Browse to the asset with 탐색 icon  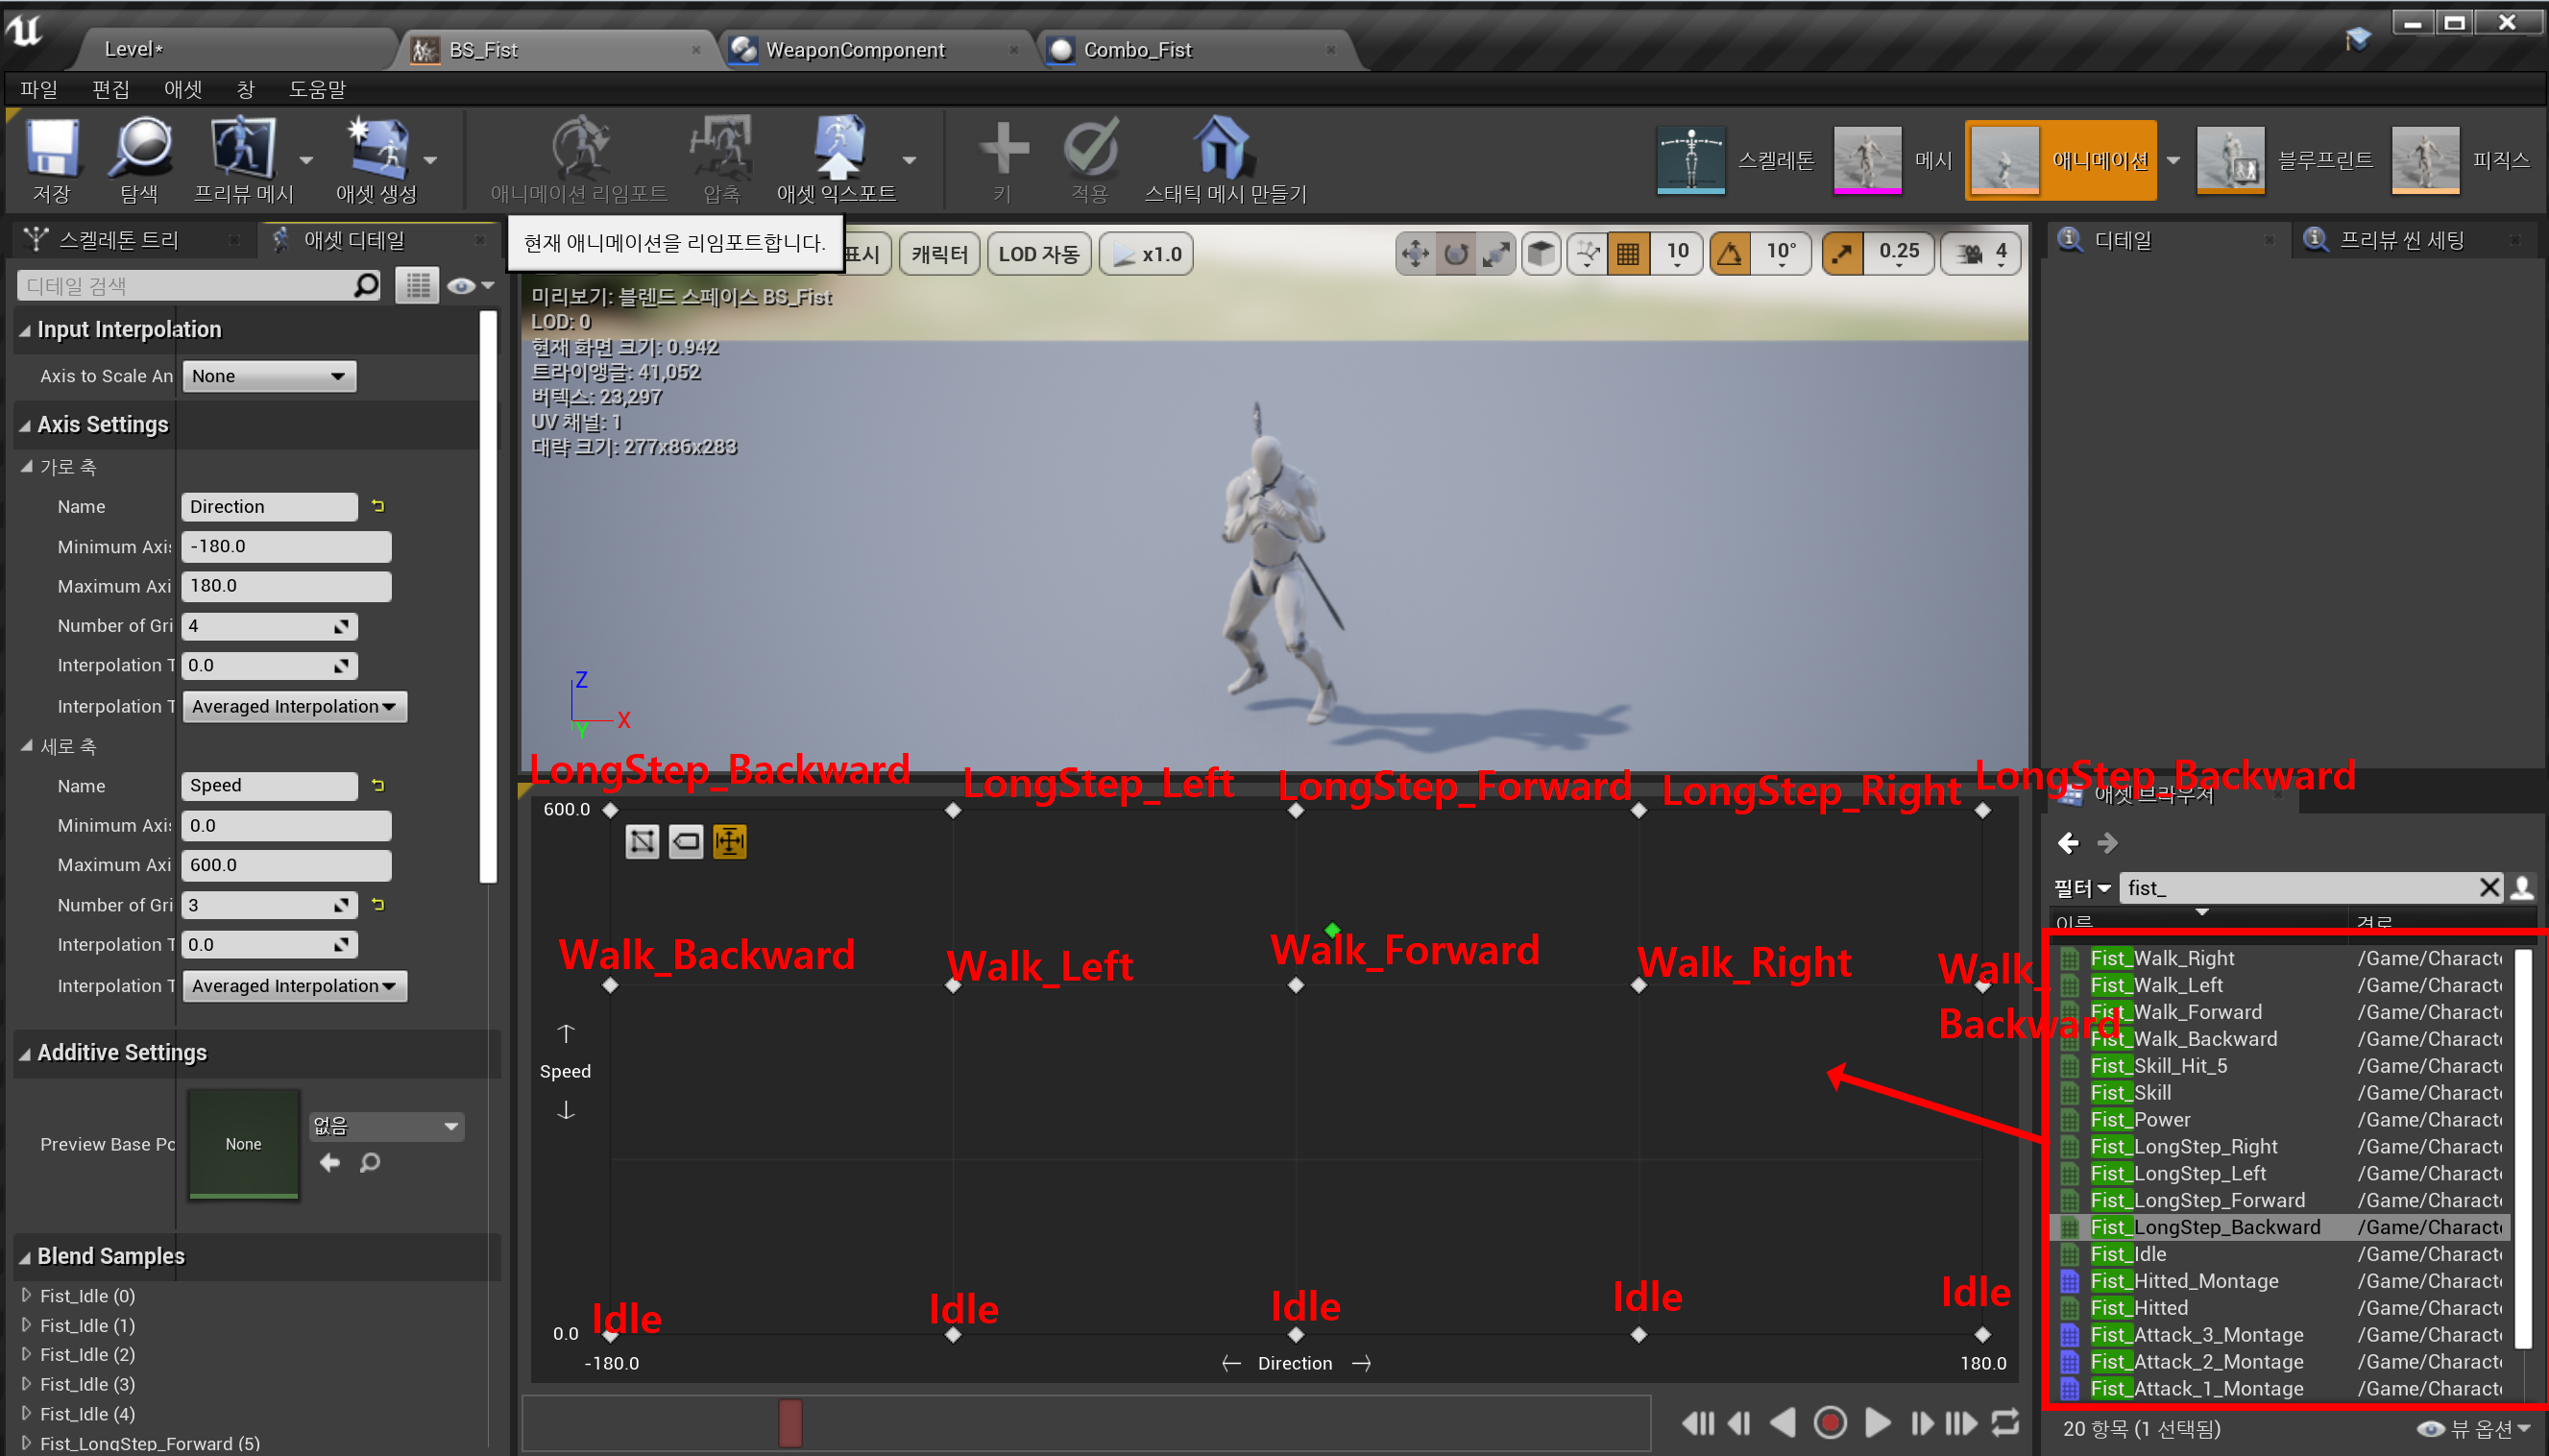pyautogui.click(x=139, y=158)
